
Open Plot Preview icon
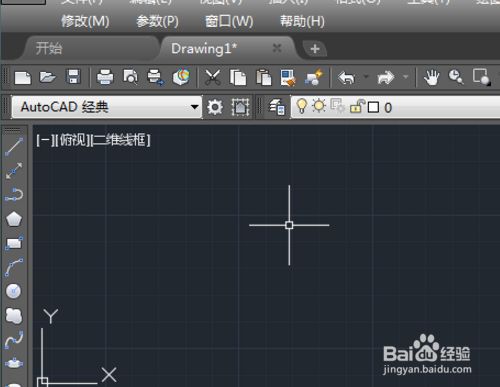click(130, 77)
